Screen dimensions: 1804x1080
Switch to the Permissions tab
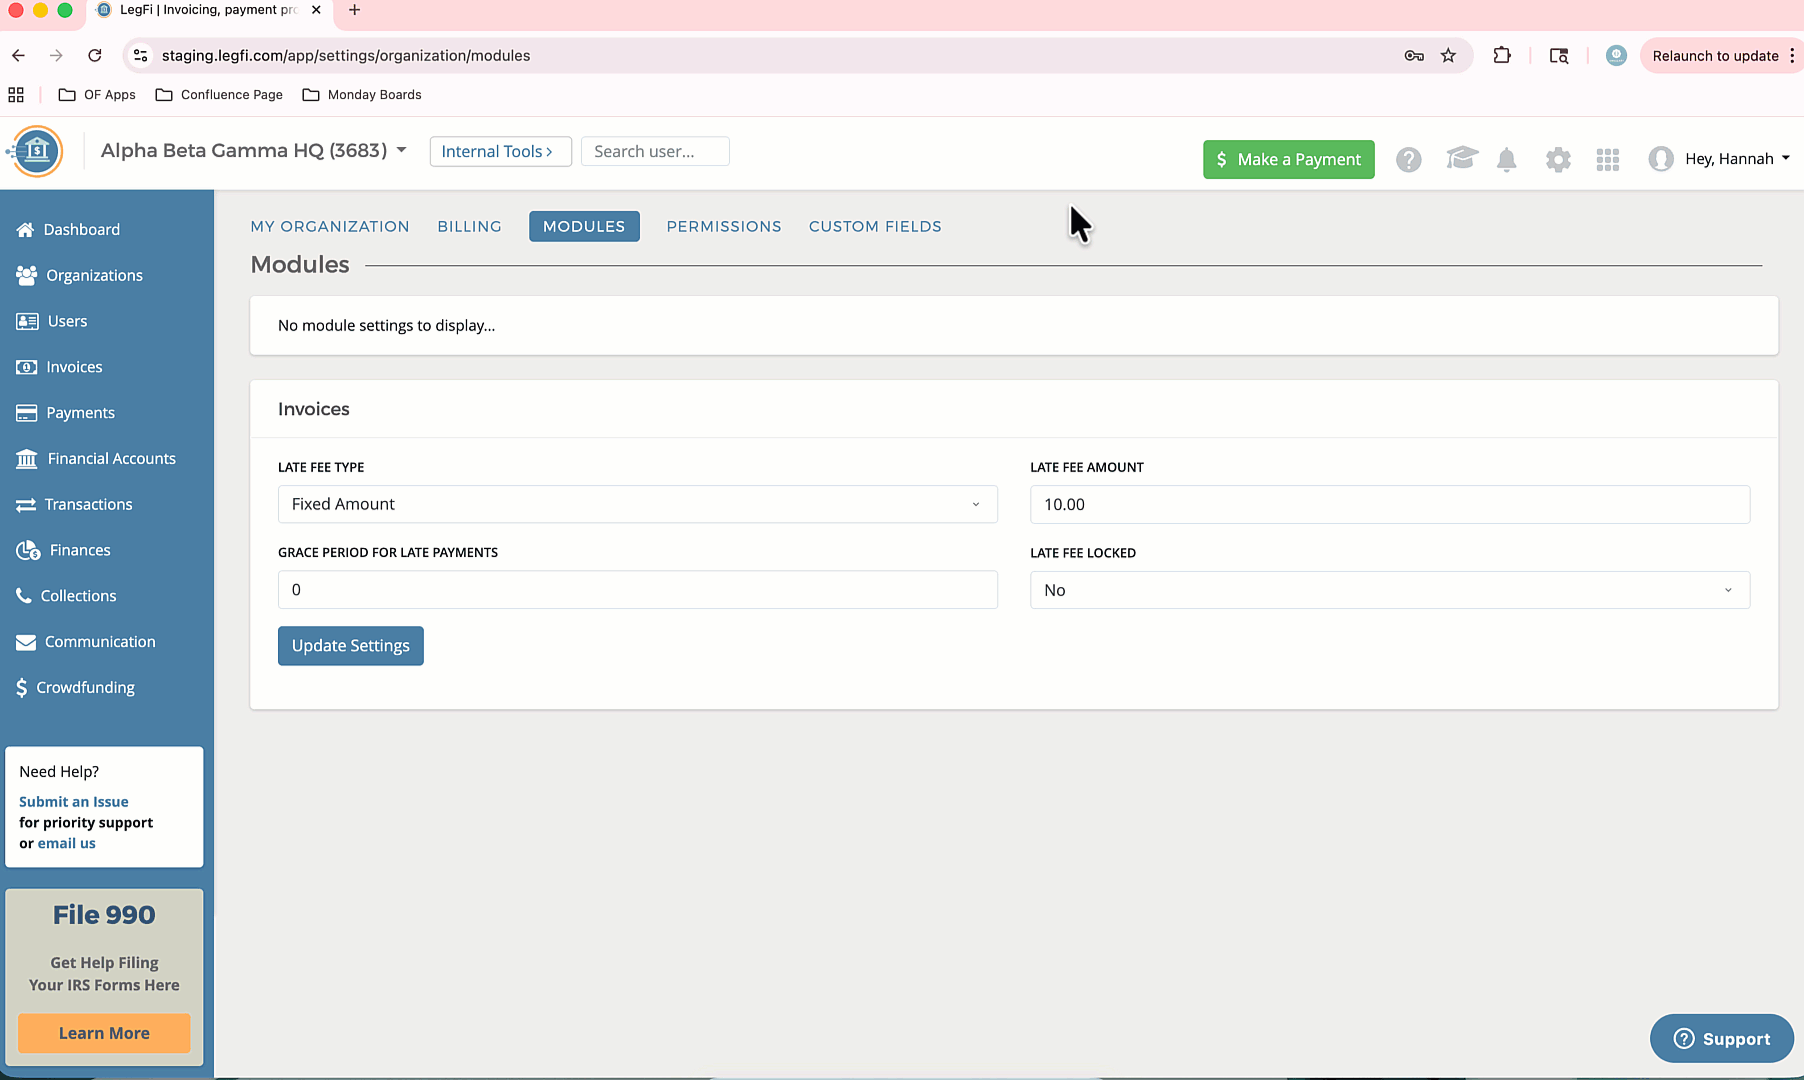click(723, 227)
